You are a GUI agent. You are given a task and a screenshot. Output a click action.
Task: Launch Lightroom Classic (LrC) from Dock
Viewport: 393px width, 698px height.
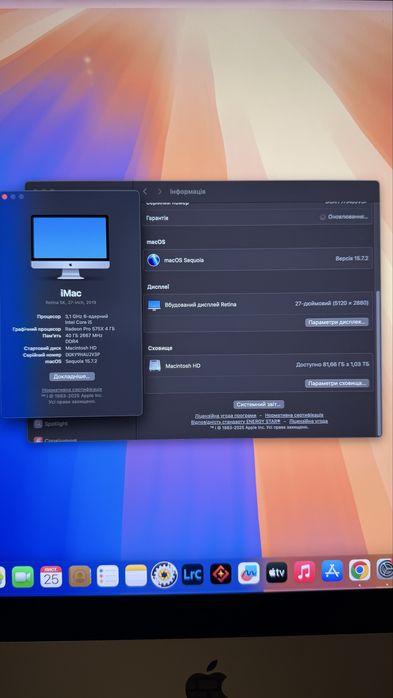[x=193, y=574]
